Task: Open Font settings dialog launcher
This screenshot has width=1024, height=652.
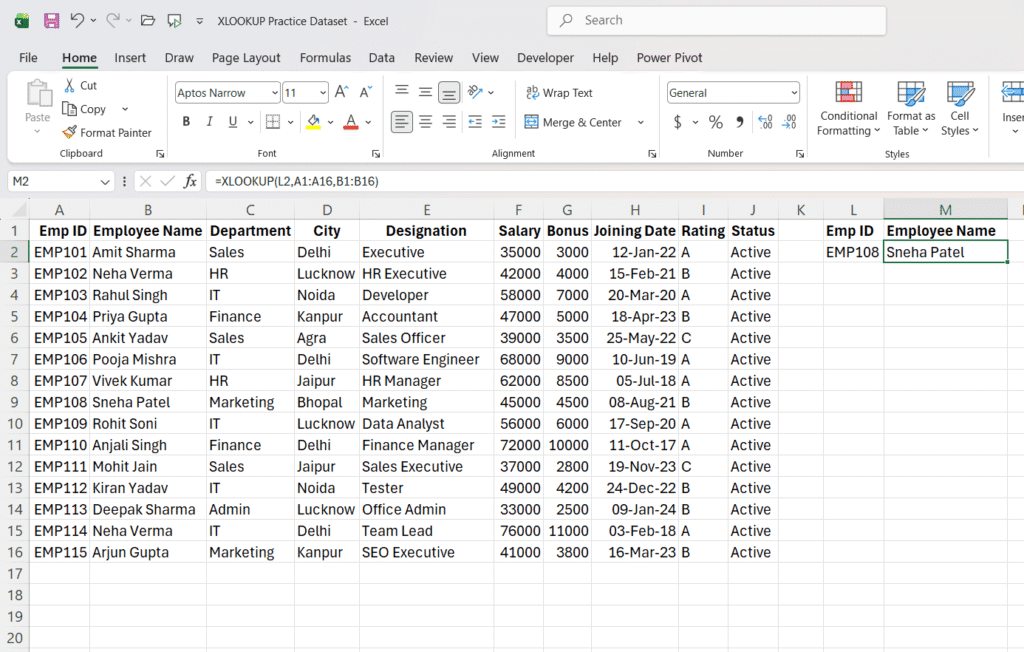Action: [376, 154]
